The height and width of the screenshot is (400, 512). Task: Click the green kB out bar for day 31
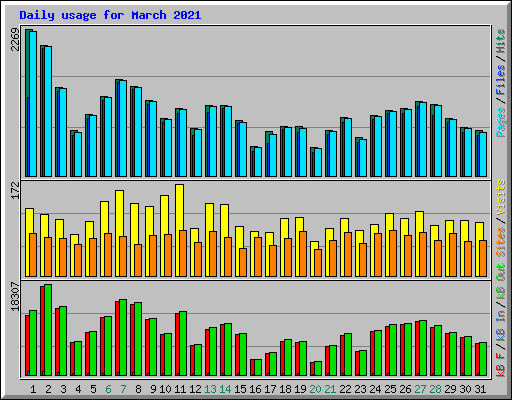point(483,359)
